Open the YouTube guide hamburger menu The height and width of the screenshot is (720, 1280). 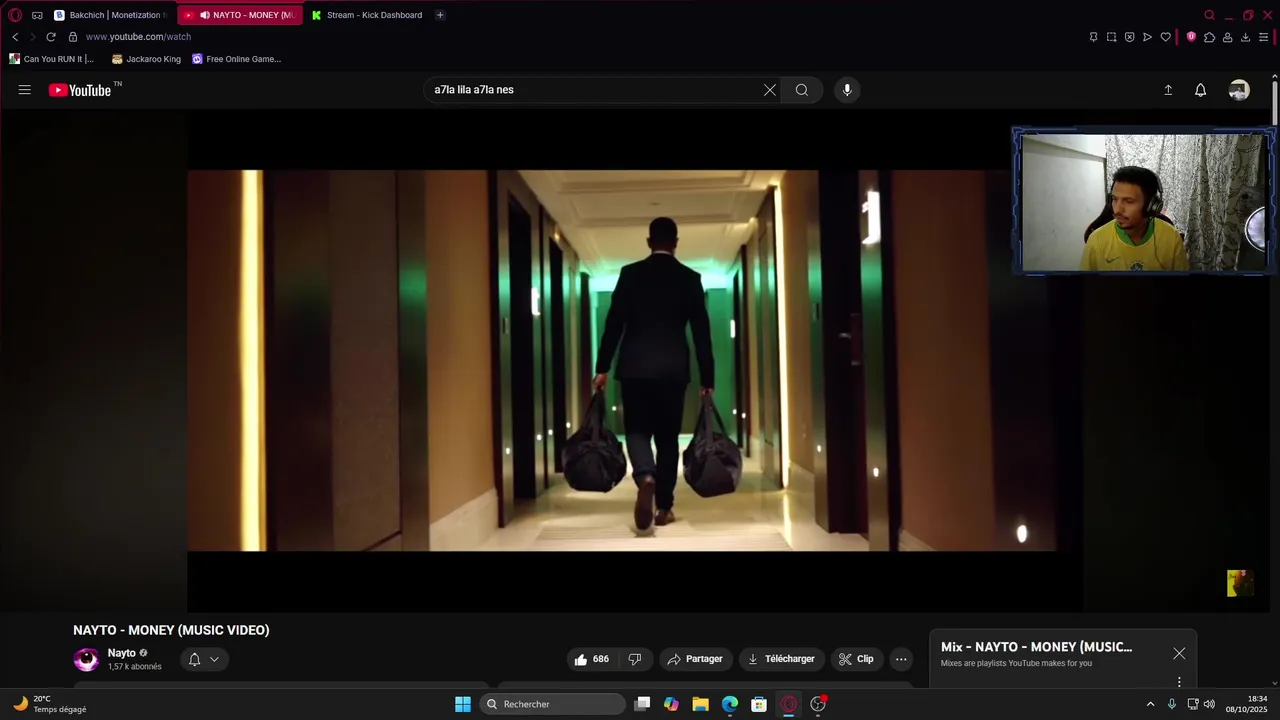24,90
